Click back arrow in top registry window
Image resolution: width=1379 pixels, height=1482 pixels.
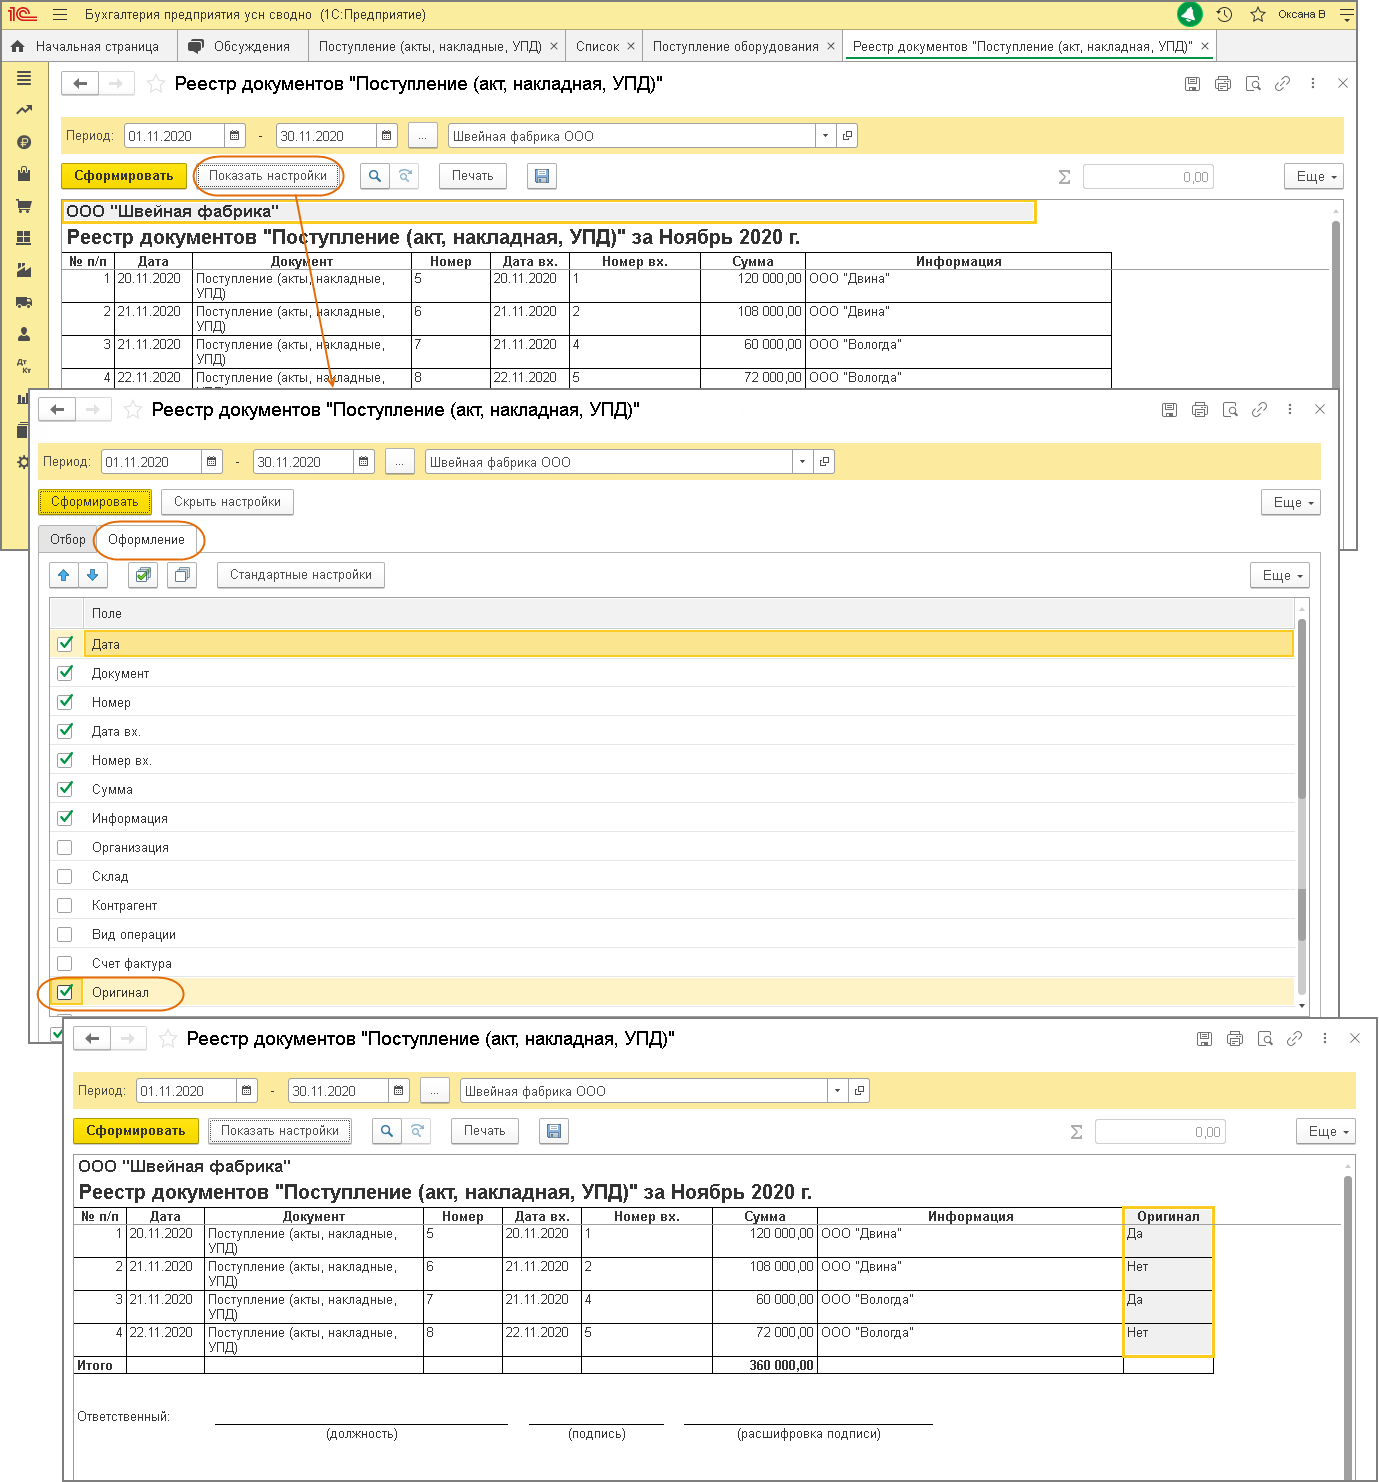click(80, 84)
